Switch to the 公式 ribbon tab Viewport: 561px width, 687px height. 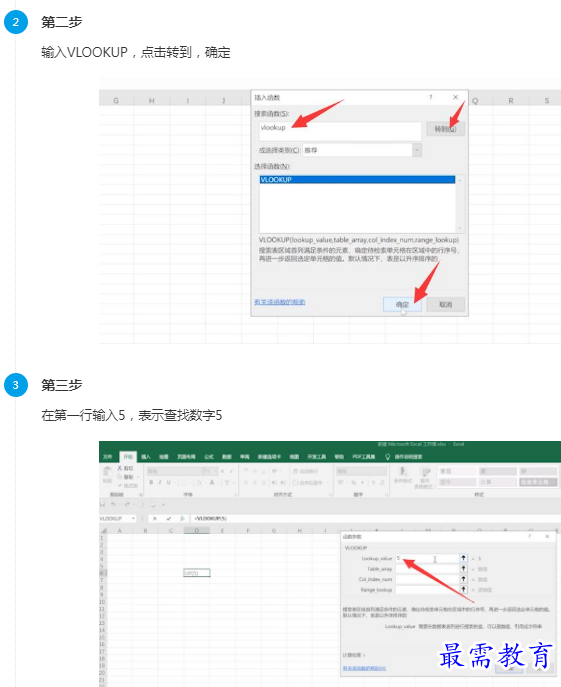[209, 457]
